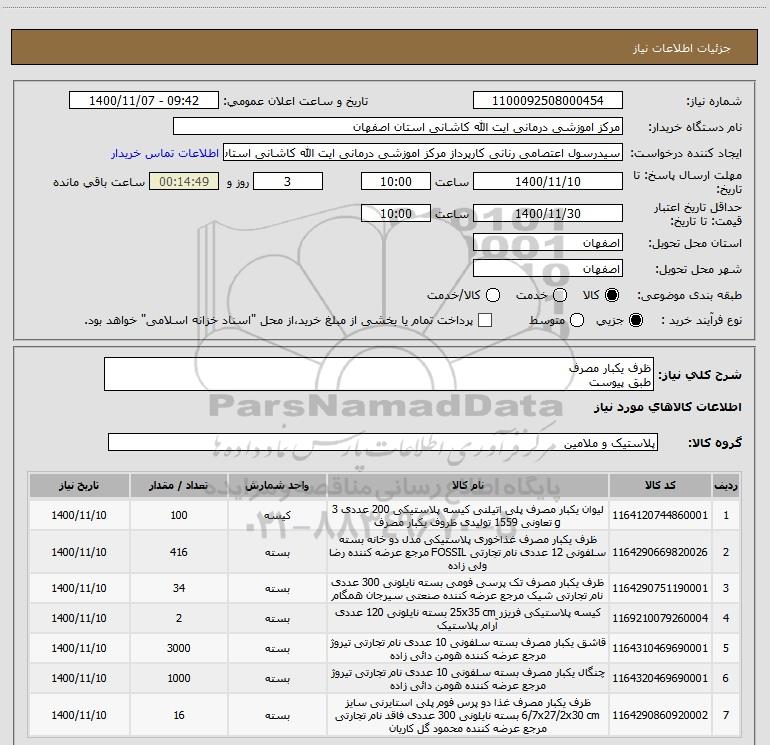This screenshot has width=770, height=745.
Task: Click product code 1169210079260004
Action: click(660, 618)
